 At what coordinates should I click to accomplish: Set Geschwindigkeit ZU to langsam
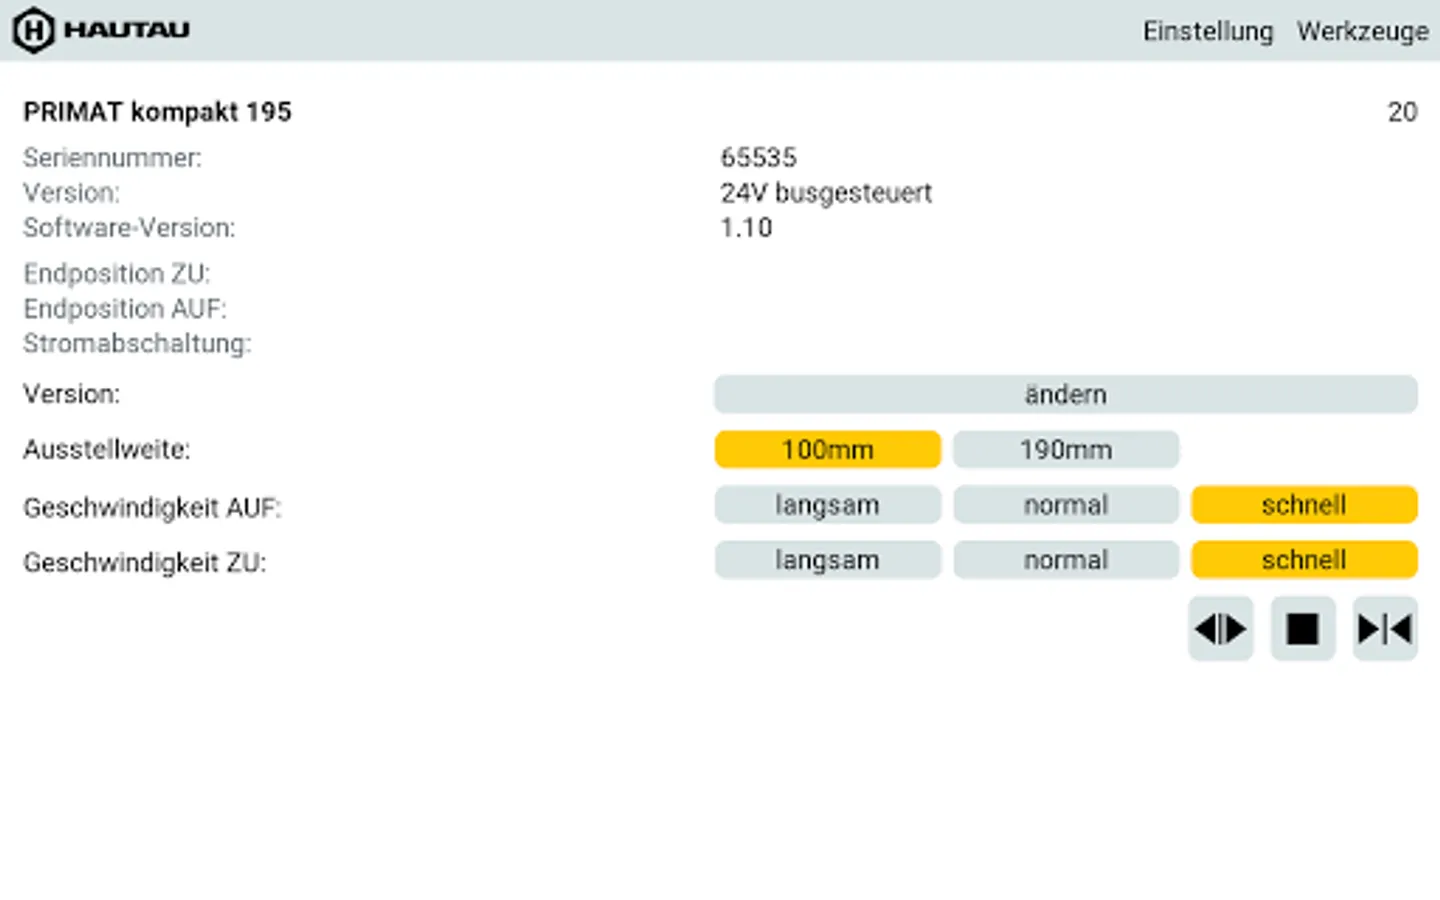(x=828, y=560)
